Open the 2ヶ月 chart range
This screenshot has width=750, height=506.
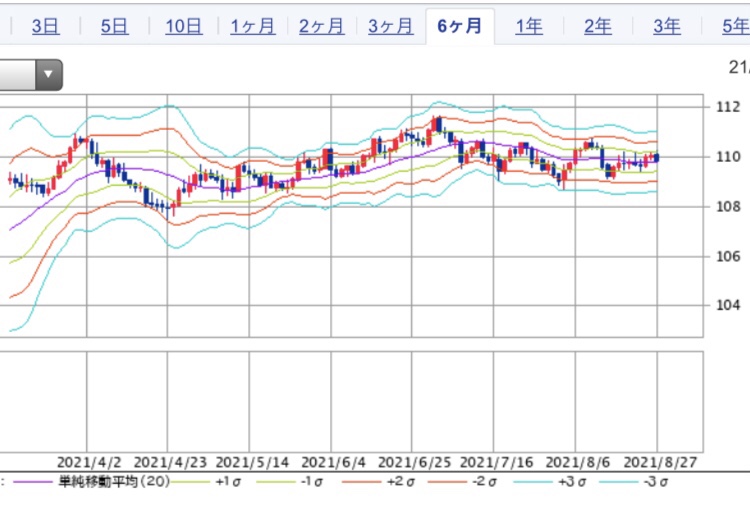coord(321,26)
